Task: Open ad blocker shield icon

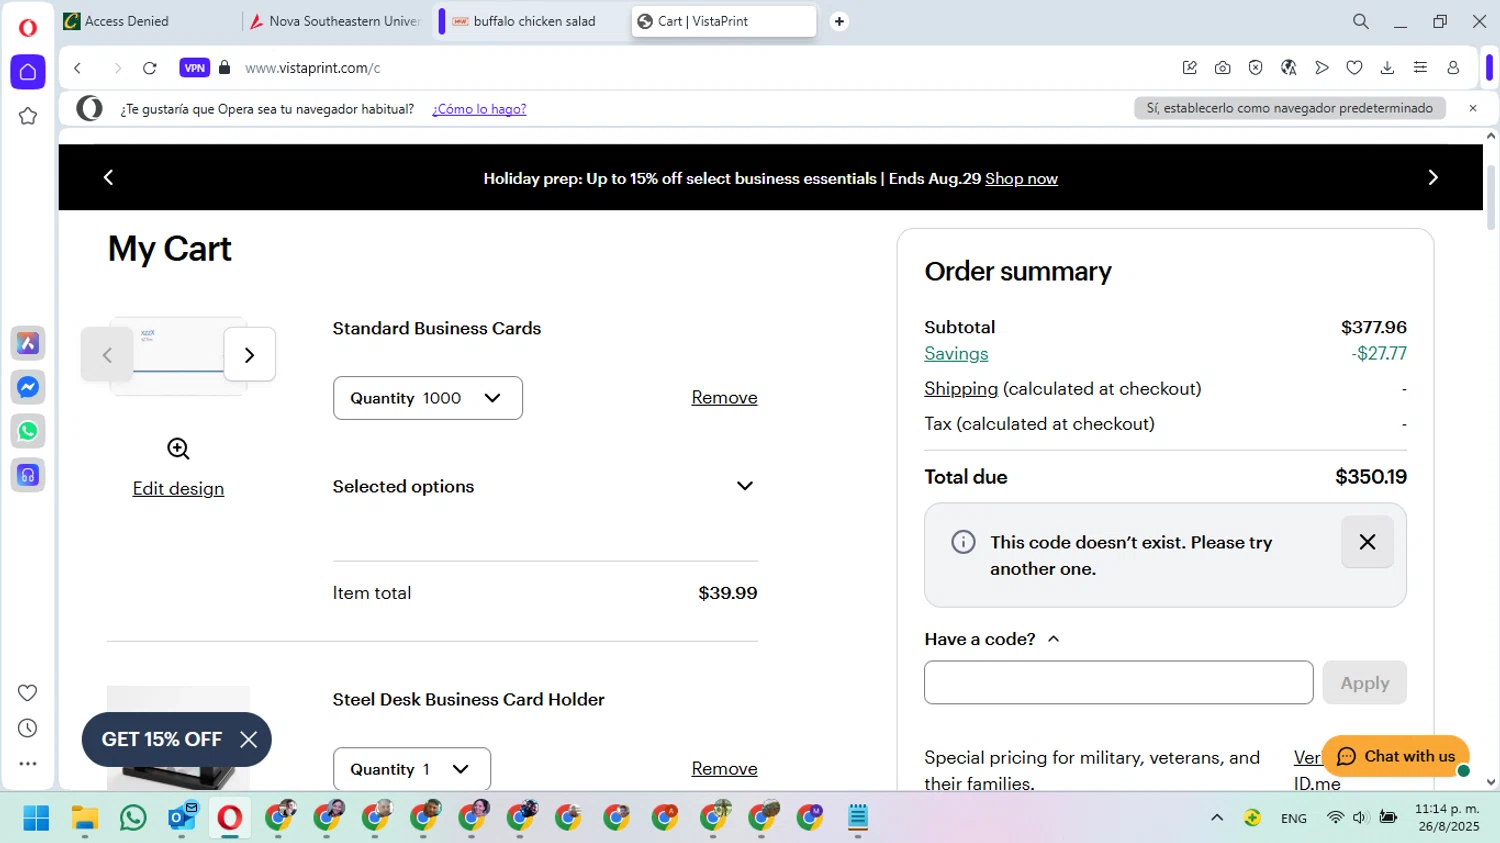Action: click(x=1255, y=68)
